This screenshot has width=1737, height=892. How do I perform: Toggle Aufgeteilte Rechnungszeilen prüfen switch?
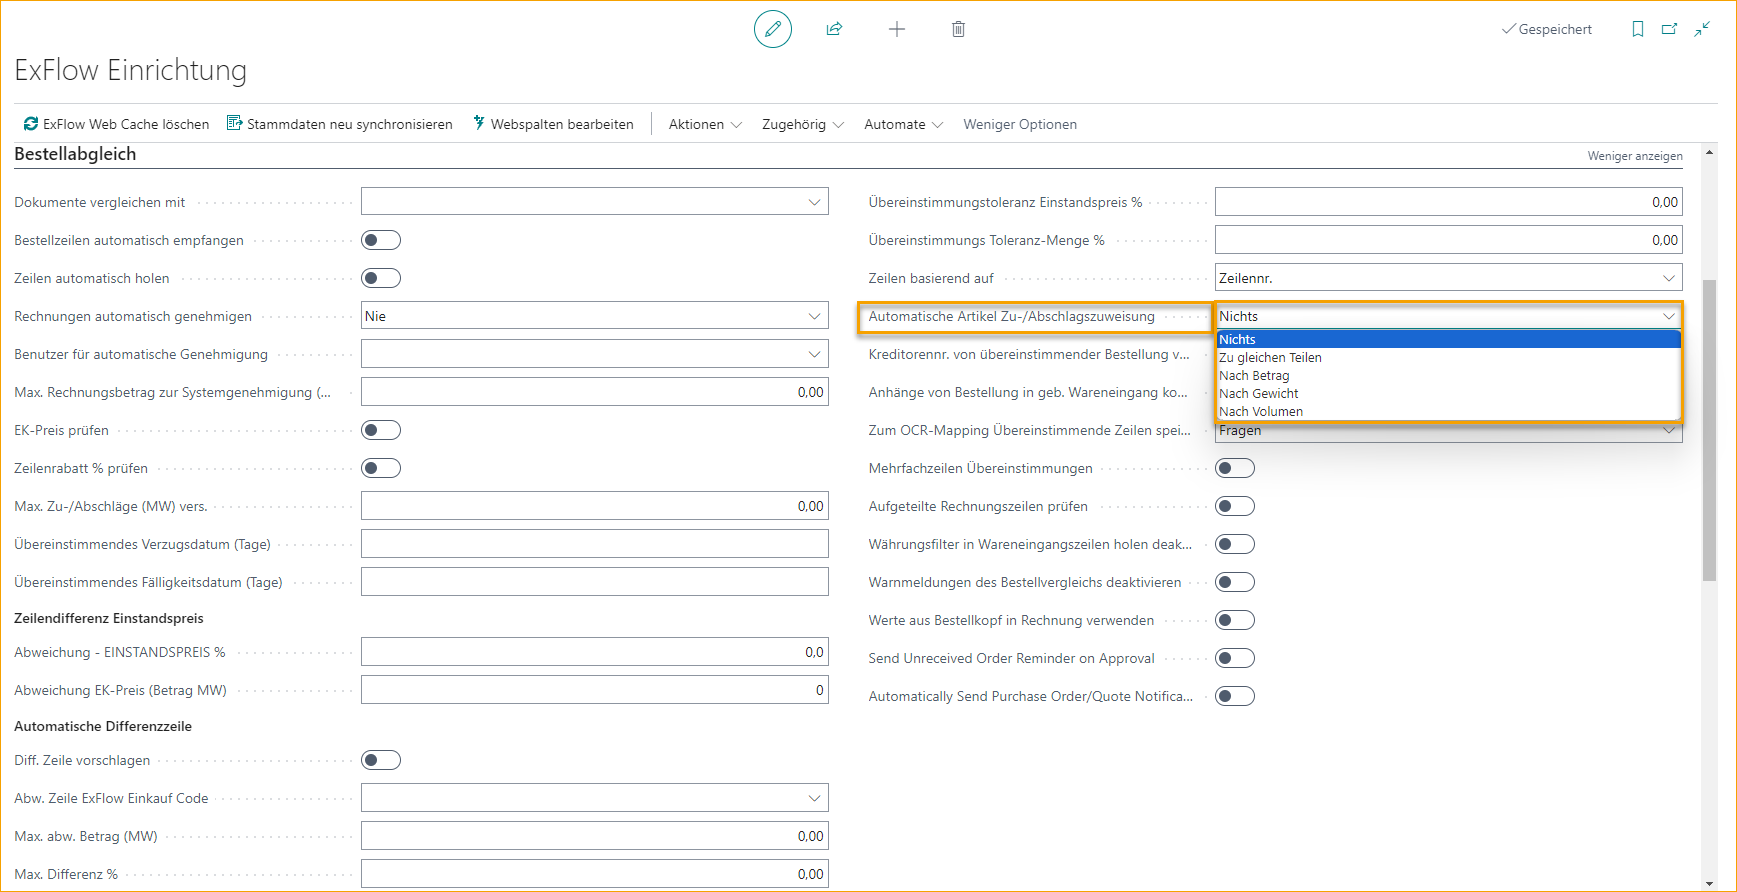(1235, 506)
